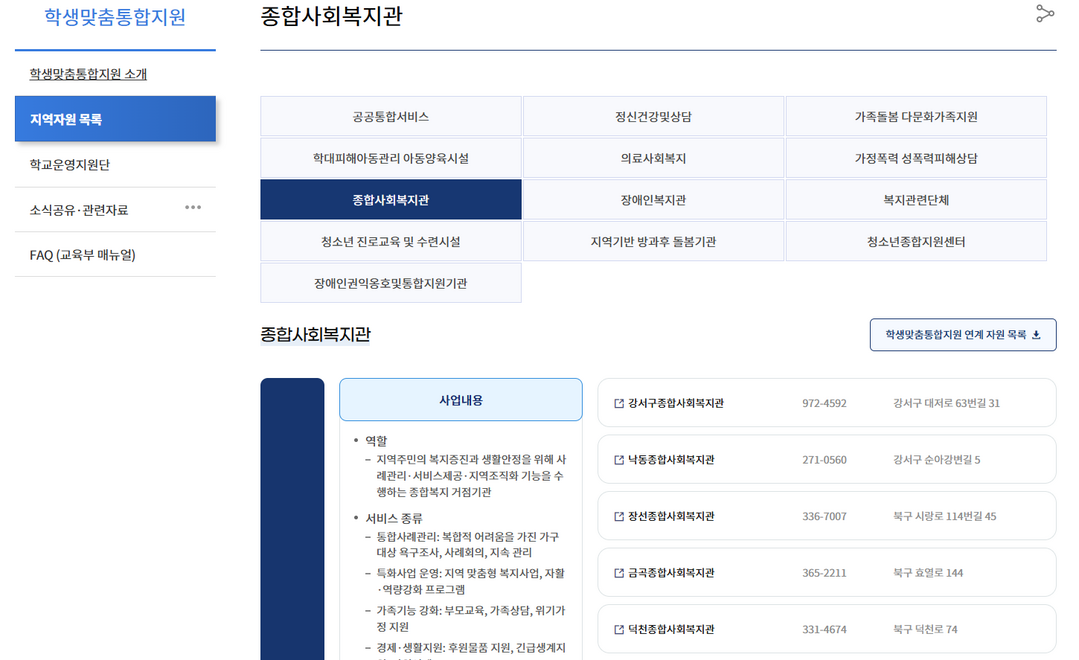This screenshot has width=1079, height=660.
Task: Expand 소식공유·관련자료 with the three-dots icon
Action: (193, 208)
